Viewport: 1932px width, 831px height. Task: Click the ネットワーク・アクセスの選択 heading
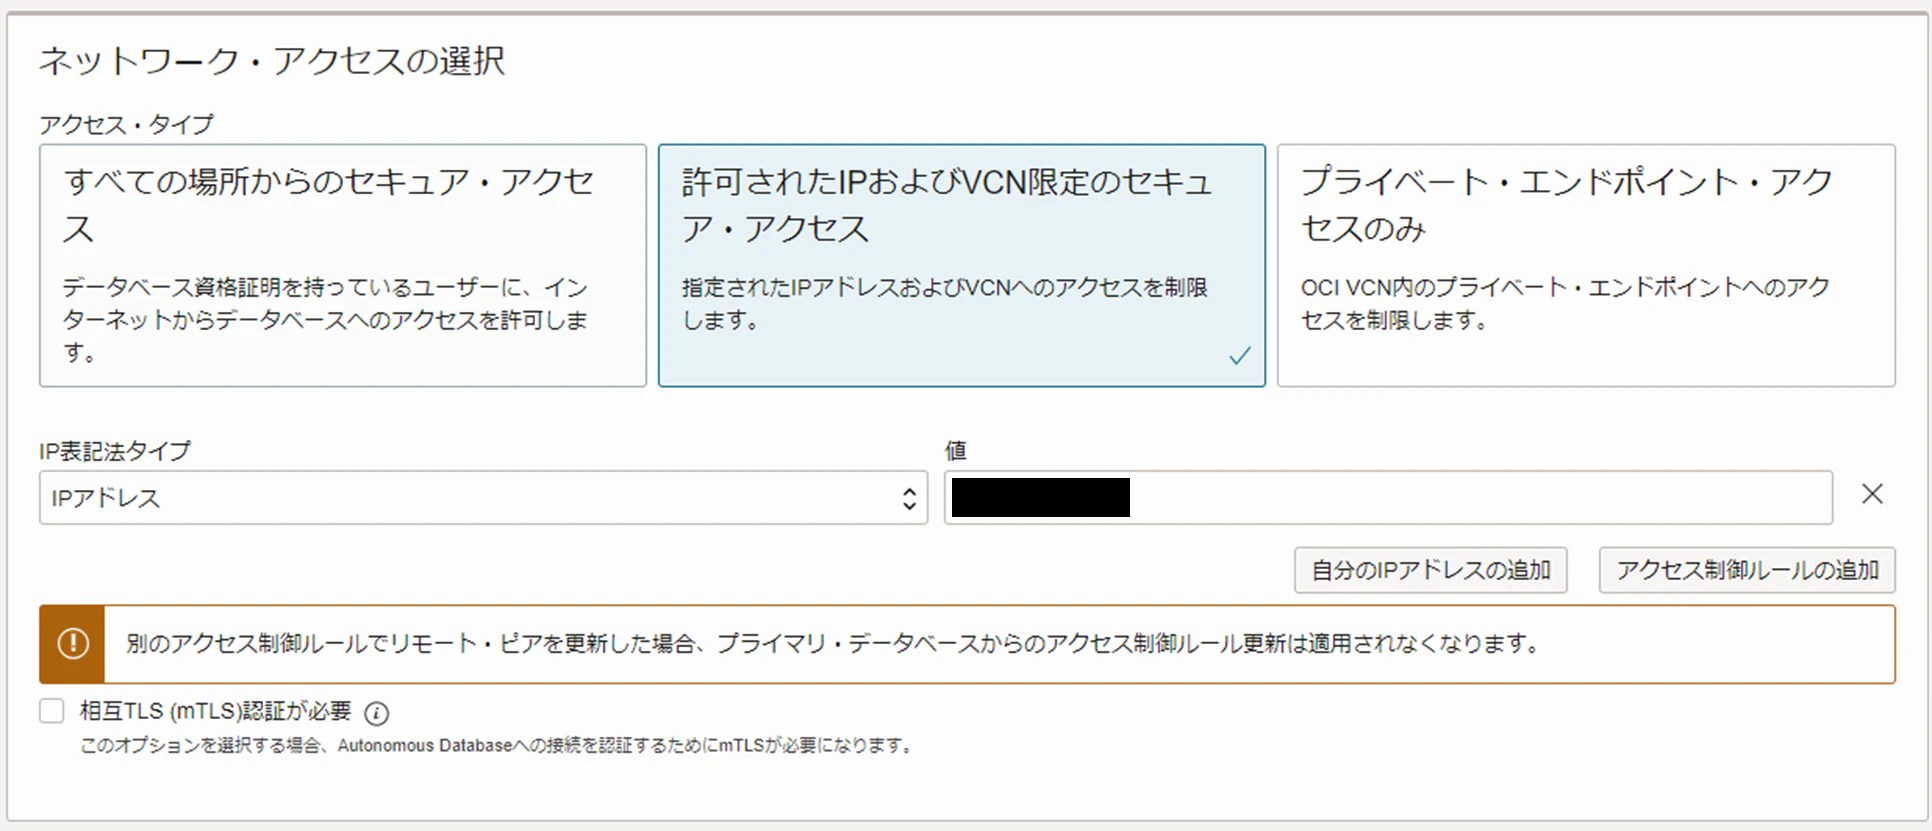point(272,61)
